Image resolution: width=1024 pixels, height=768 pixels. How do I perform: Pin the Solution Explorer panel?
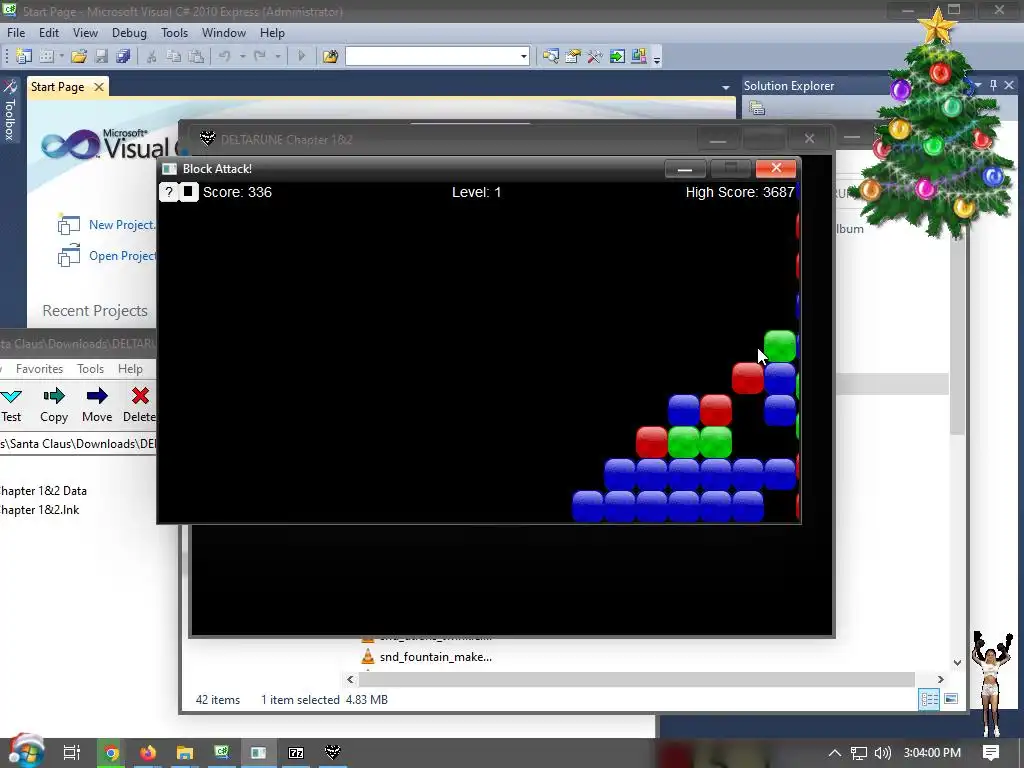[x=993, y=86]
